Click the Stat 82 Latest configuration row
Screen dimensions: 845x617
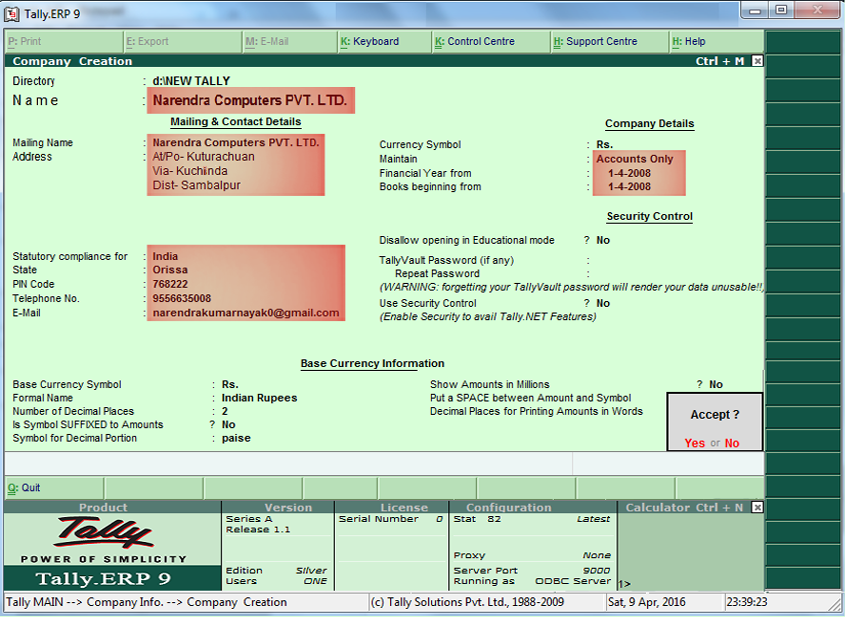coord(532,519)
